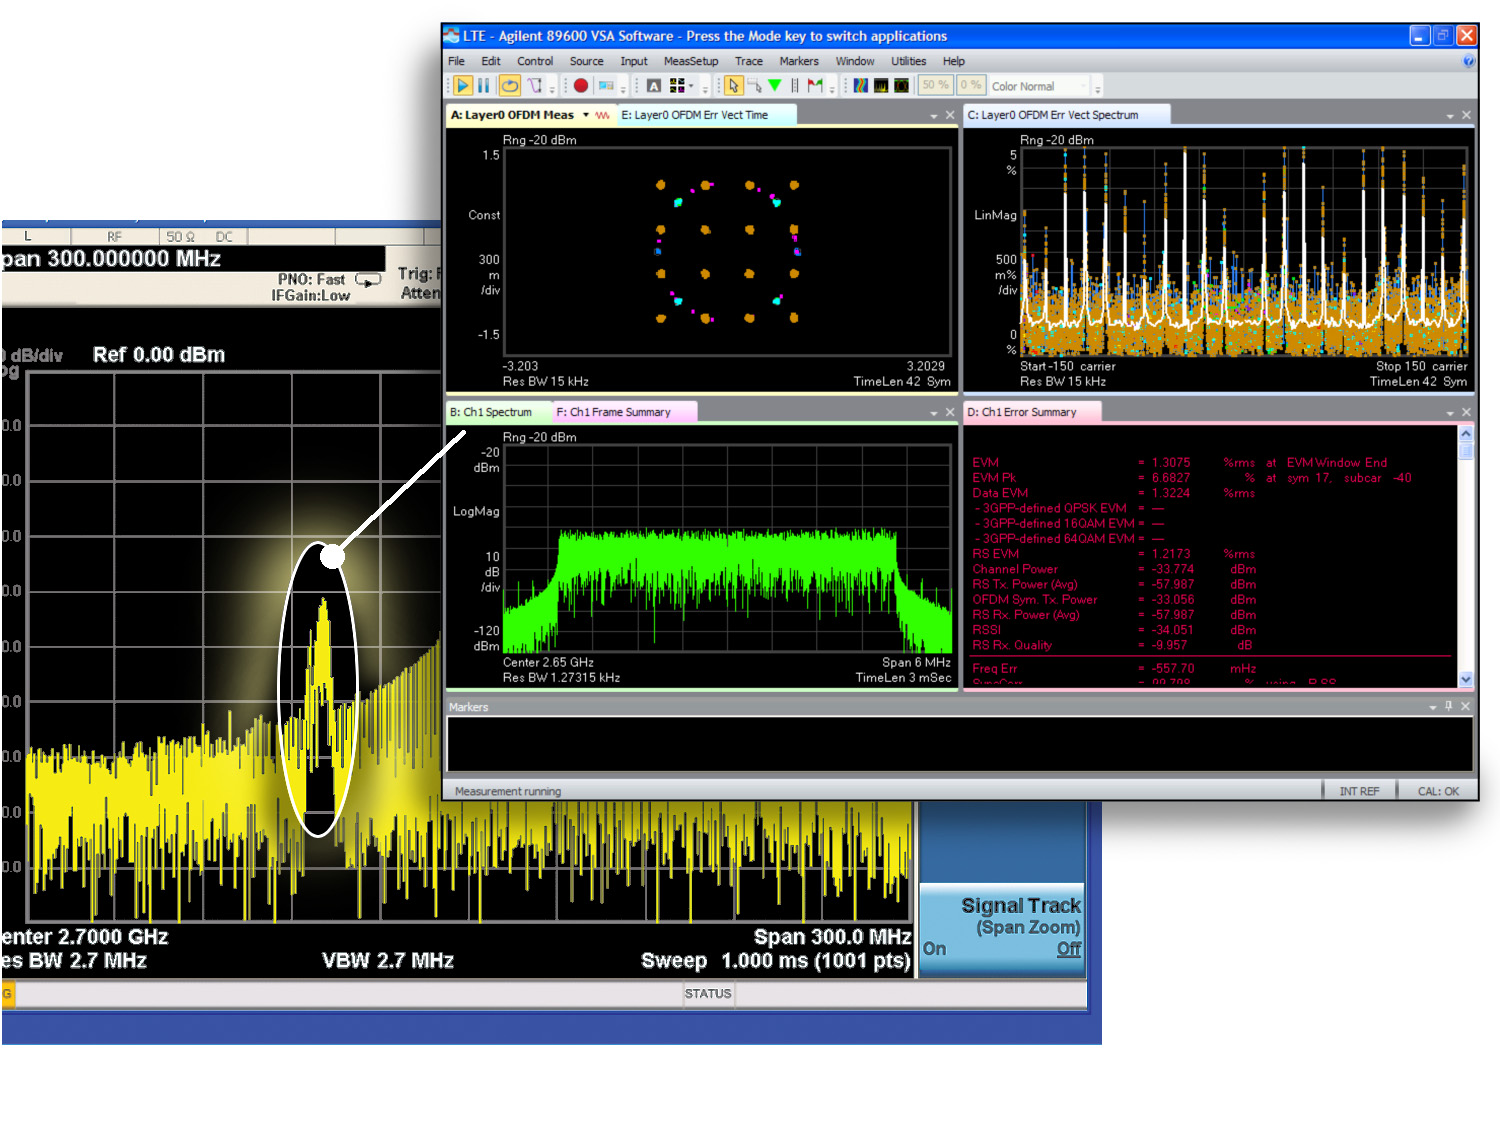
Task: Toggle the 0 % toolbar button
Action: pyautogui.click(x=970, y=86)
